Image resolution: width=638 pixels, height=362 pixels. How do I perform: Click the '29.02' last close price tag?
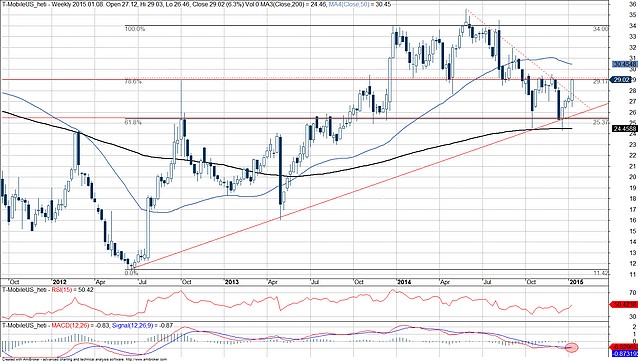(621, 80)
